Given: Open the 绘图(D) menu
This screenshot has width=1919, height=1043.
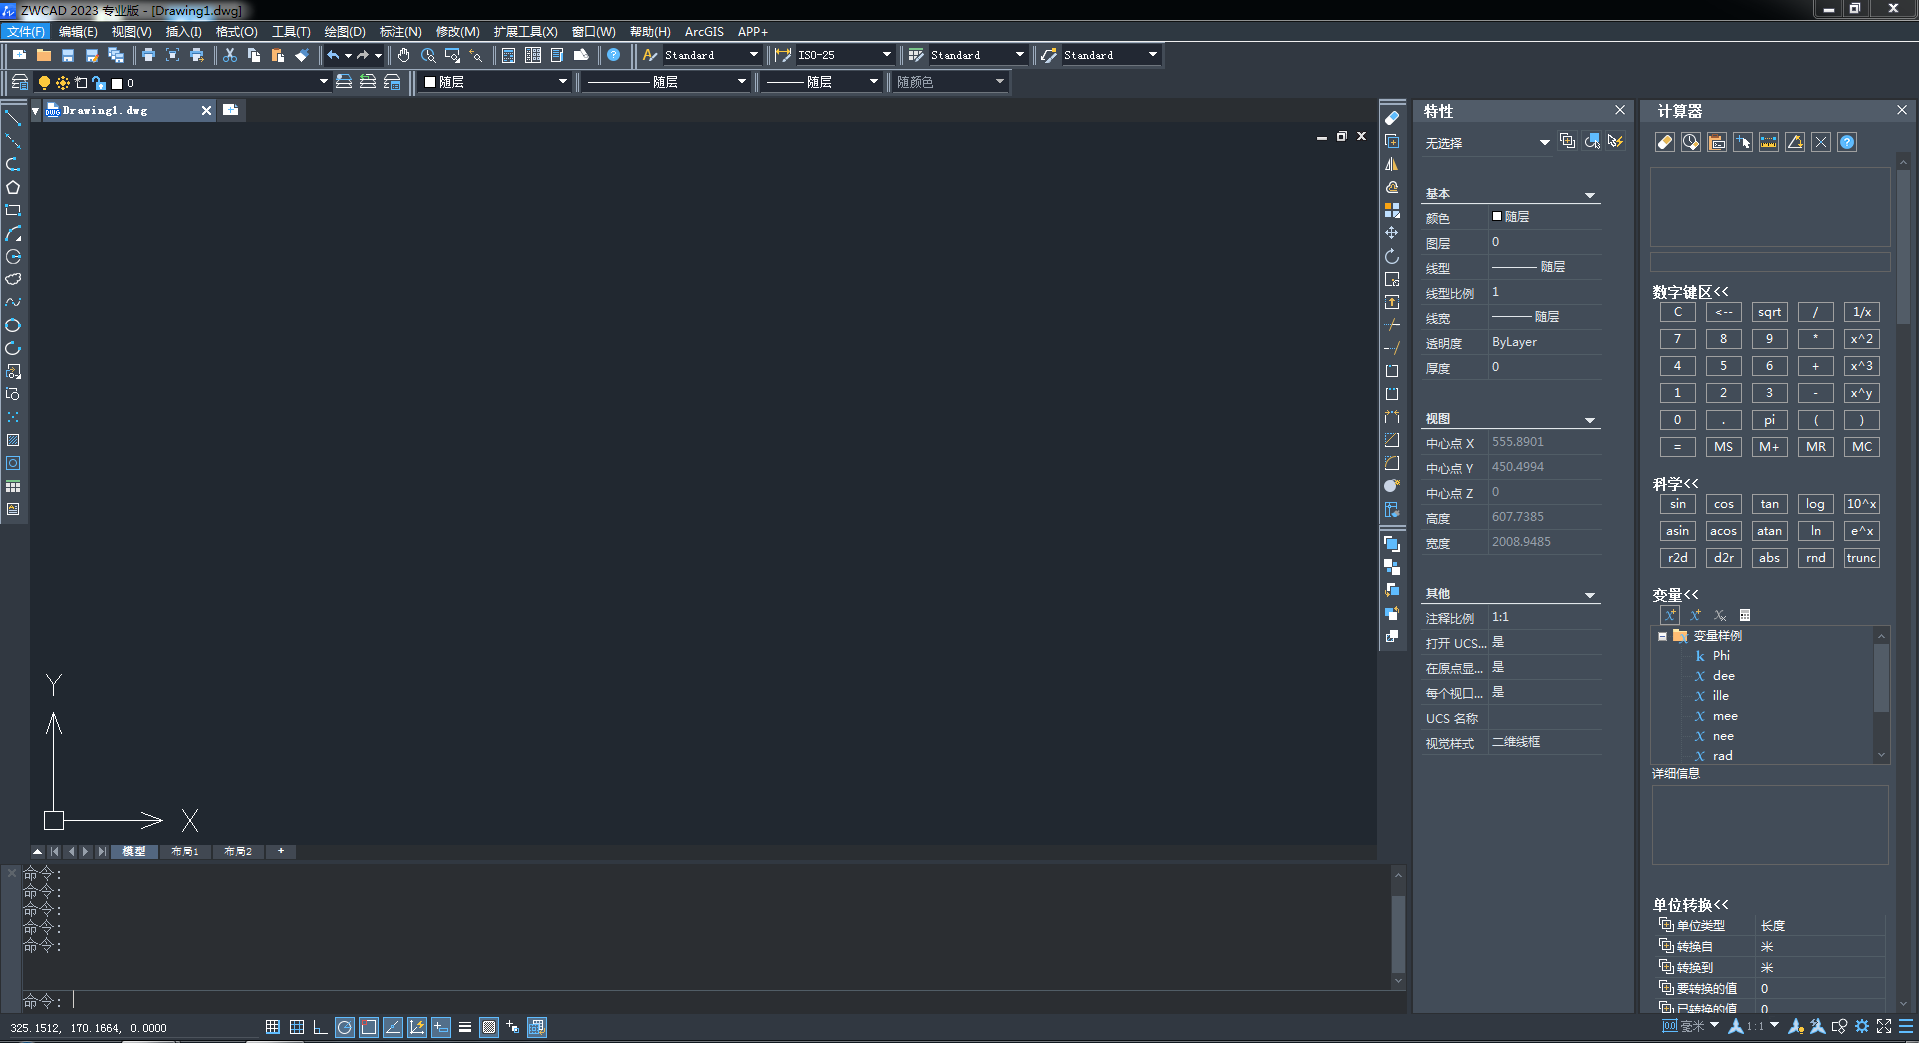Looking at the screenshot, I should point(345,31).
